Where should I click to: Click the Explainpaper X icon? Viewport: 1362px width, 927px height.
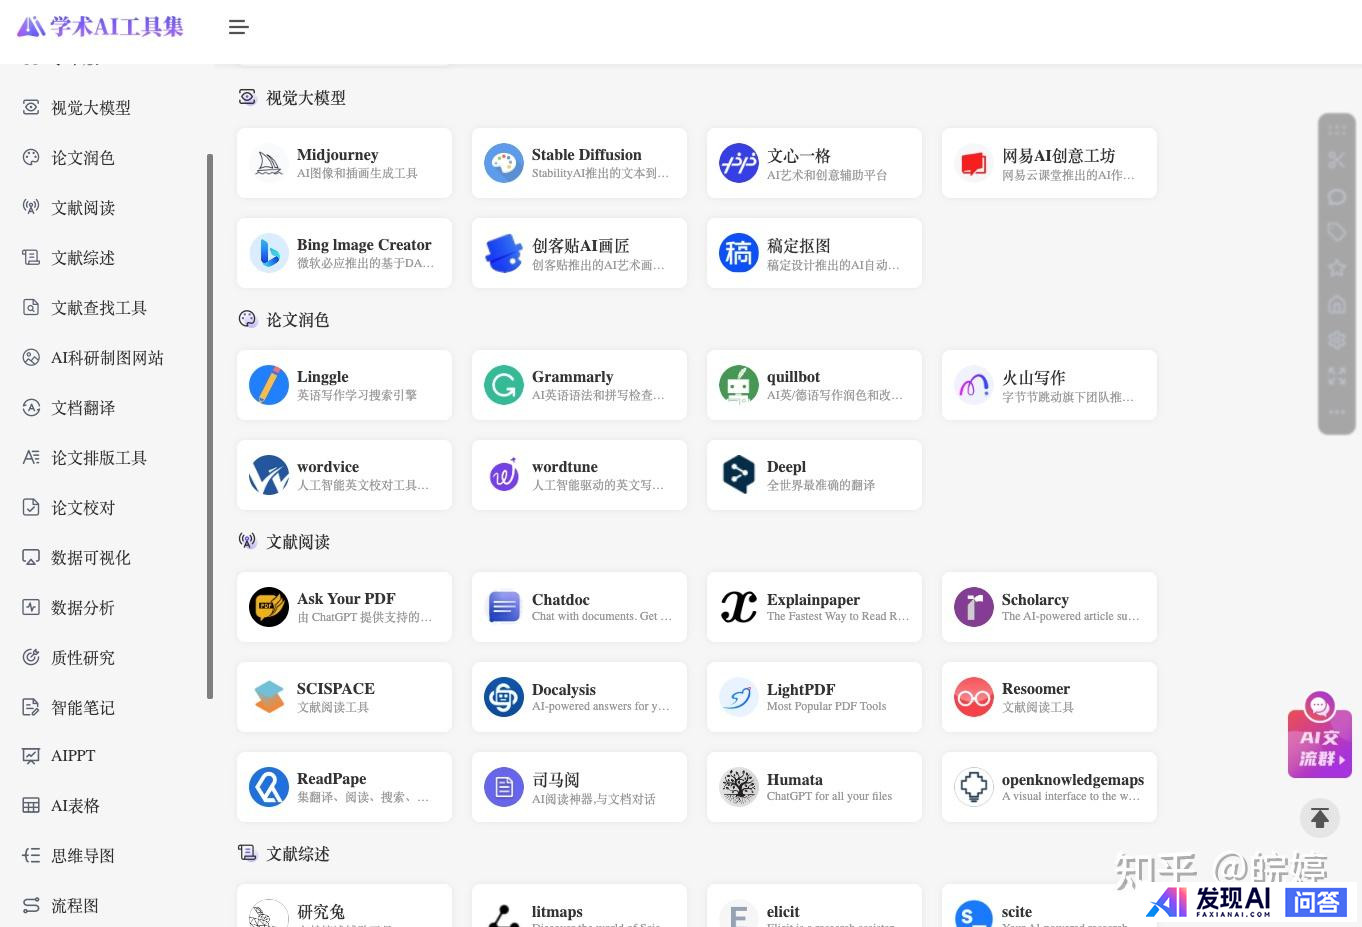click(x=739, y=607)
